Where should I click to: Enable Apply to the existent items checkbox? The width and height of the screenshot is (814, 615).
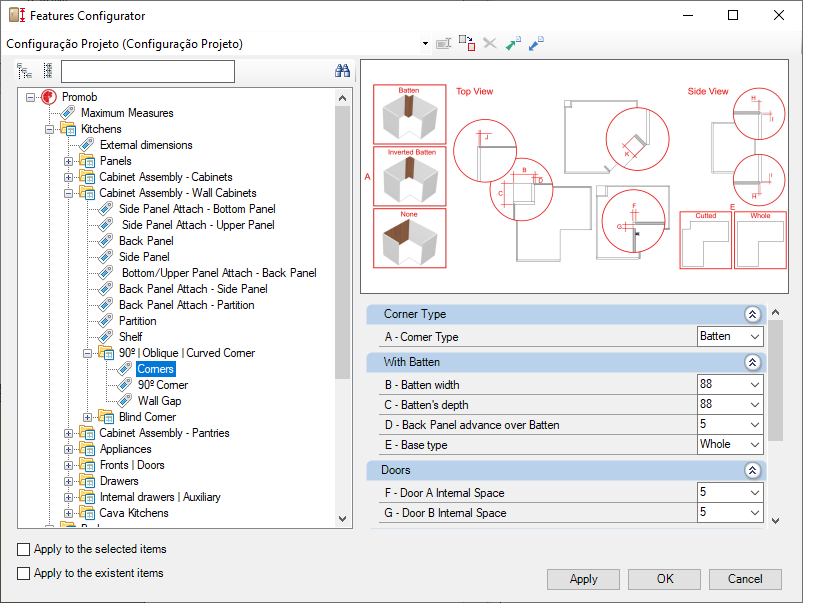click(23, 573)
